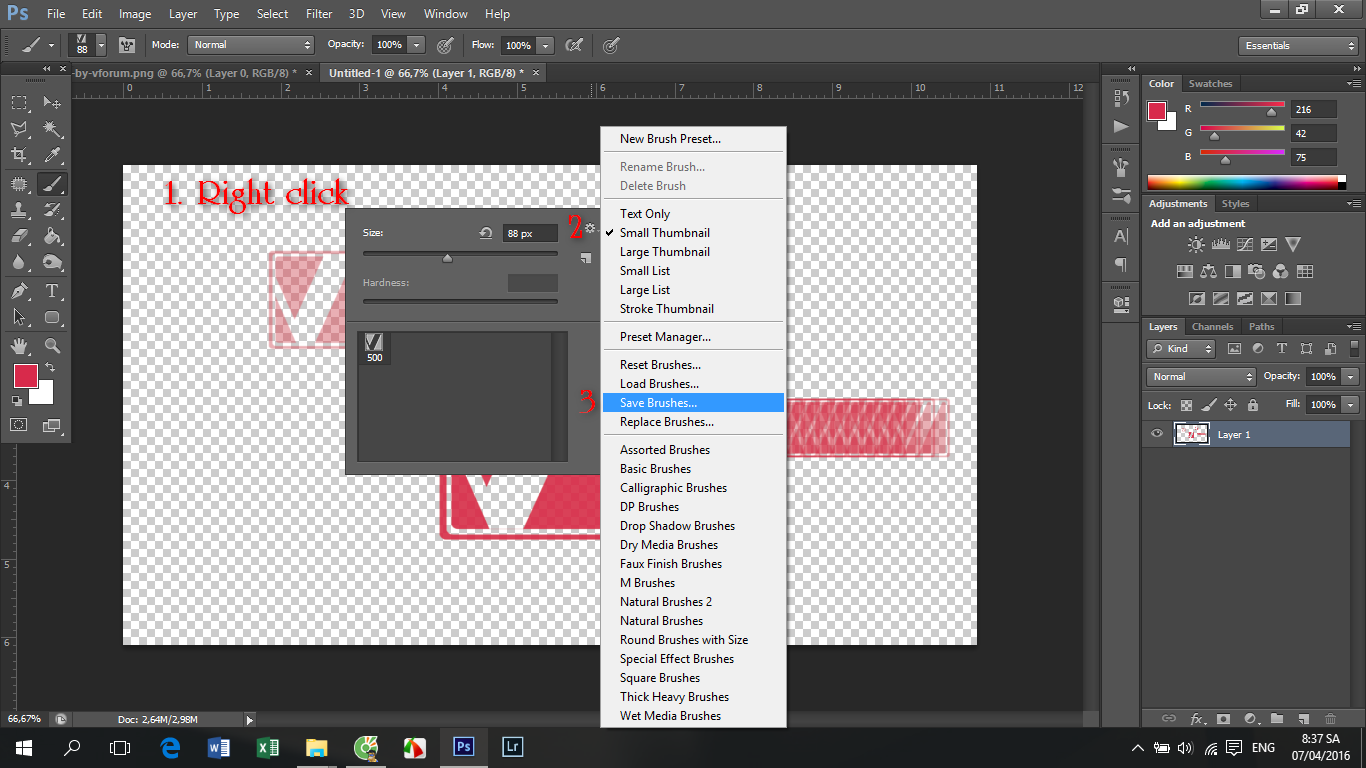Select the Move tool
This screenshot has height=768, width=1366.
52,103
